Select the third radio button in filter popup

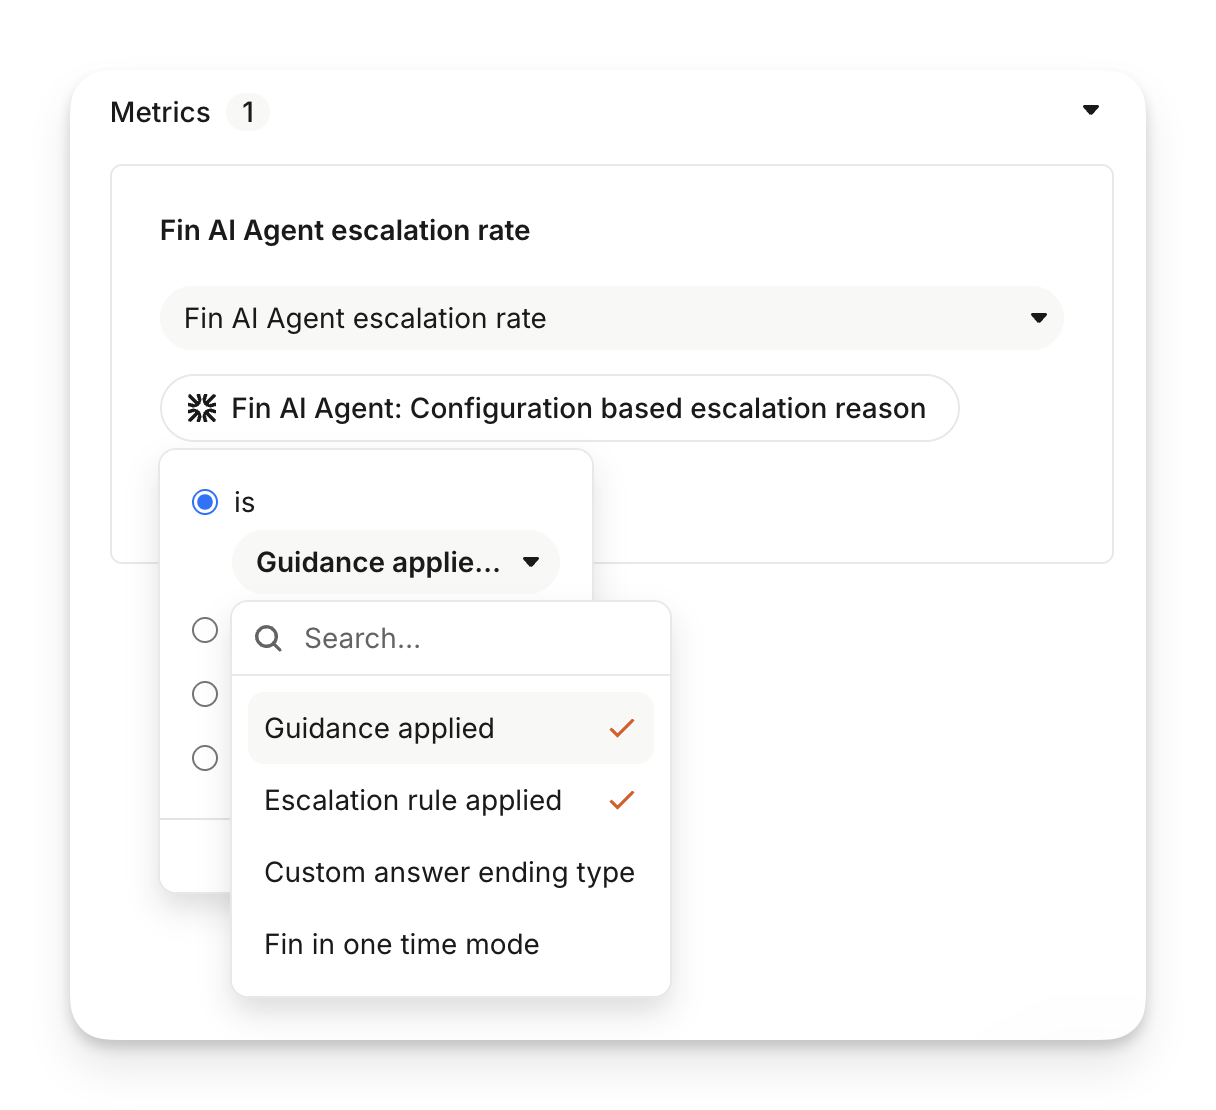point(205,694)
